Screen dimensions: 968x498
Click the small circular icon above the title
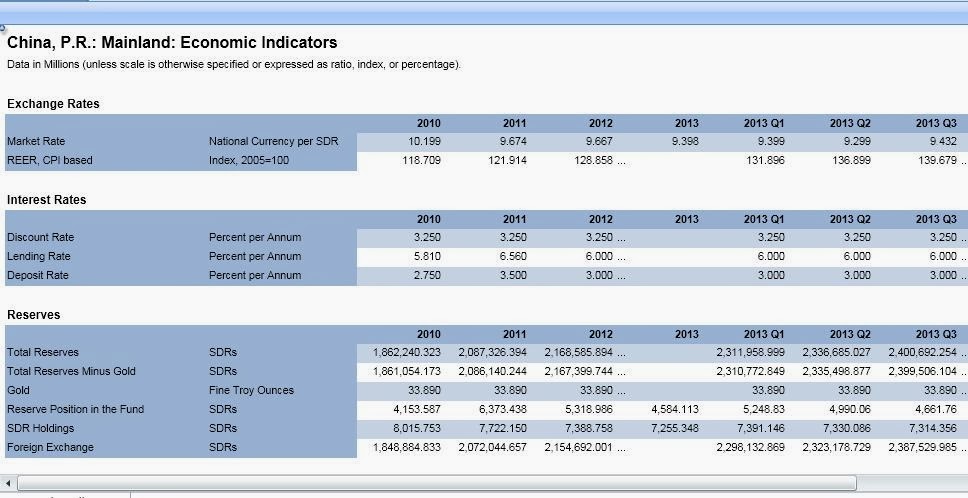(2, 28)
